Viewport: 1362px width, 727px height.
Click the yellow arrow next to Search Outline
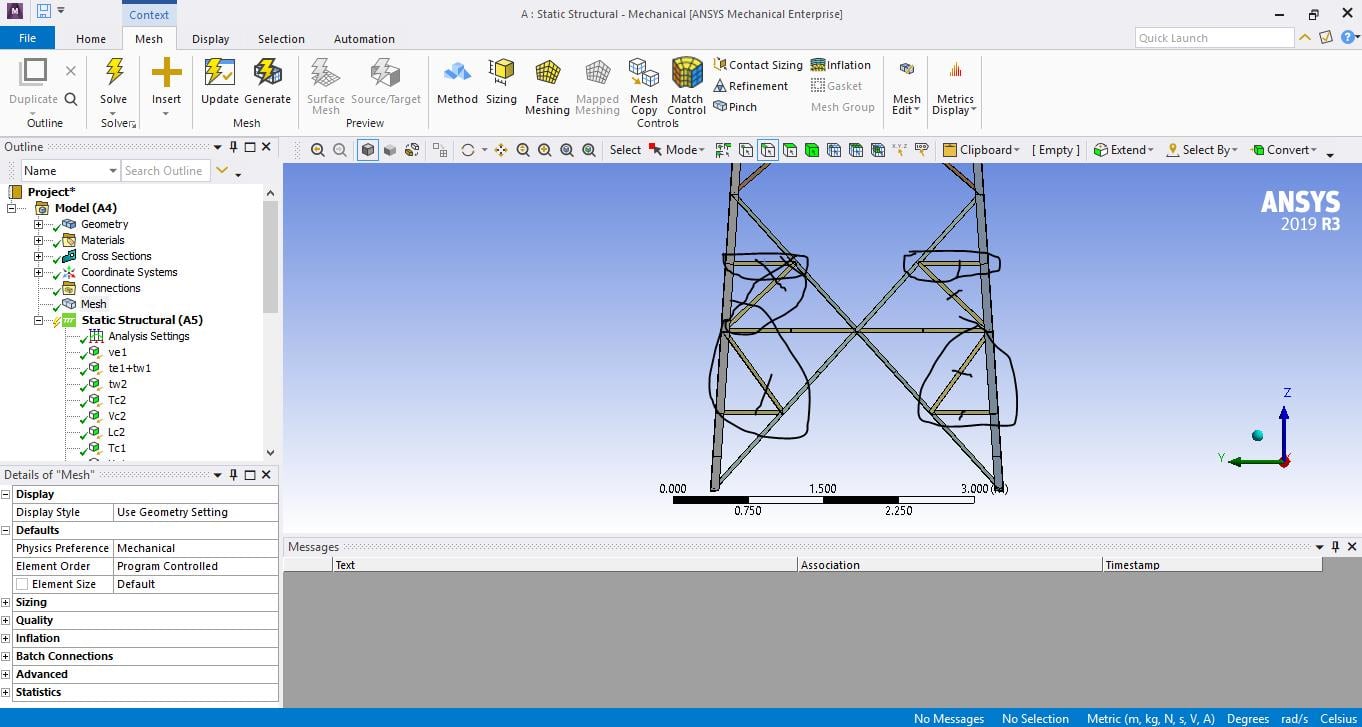223,171
